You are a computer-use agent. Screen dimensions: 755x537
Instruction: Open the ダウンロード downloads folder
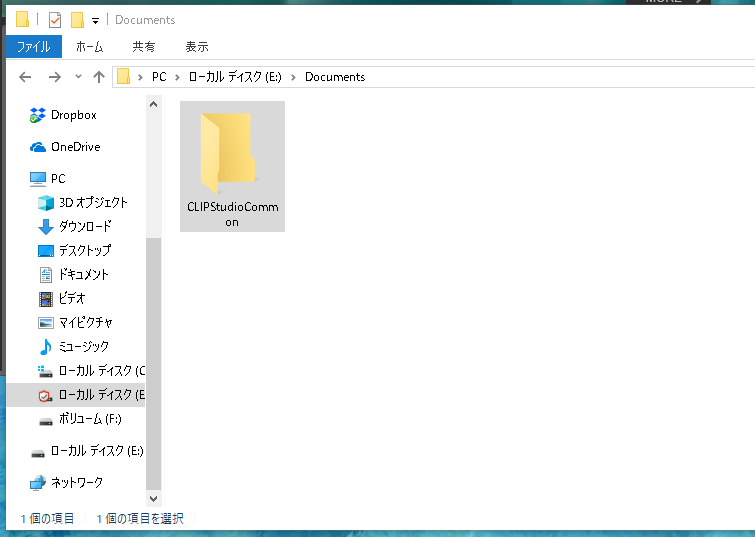(84, 226)
